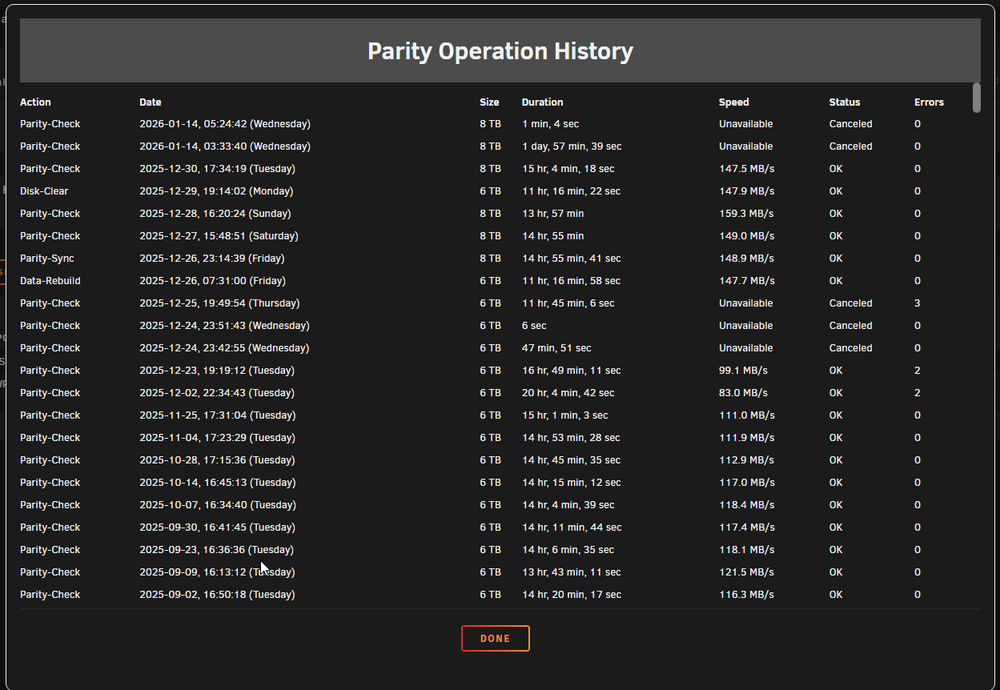Click the history list scrollbar thumb
Screen dimensions: 1000x690
coord(976,98)
